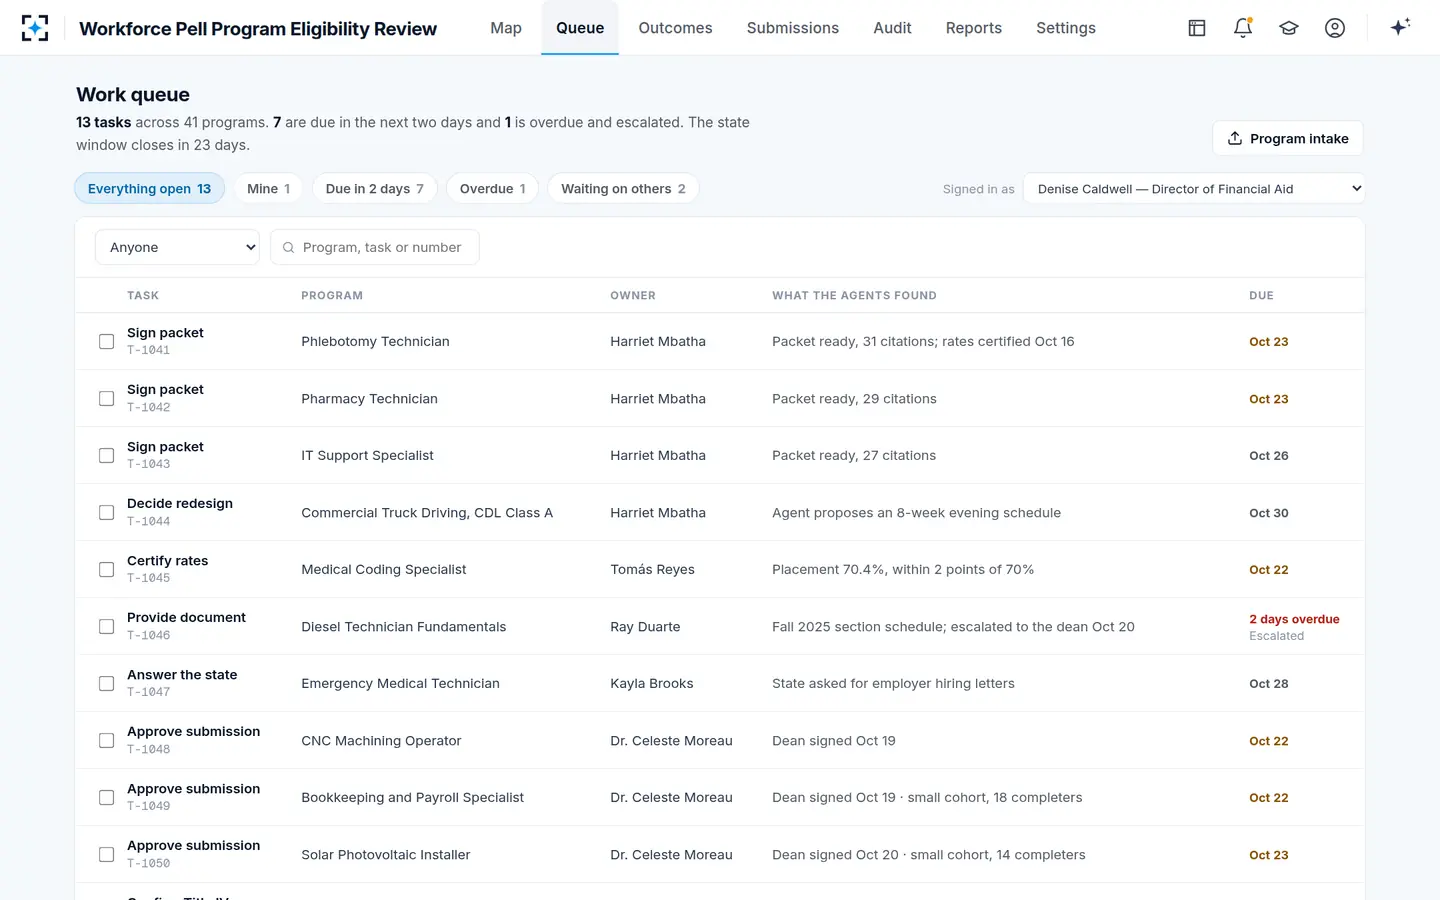Filter tasks Due in 2 days

click(x=375, y=189)
